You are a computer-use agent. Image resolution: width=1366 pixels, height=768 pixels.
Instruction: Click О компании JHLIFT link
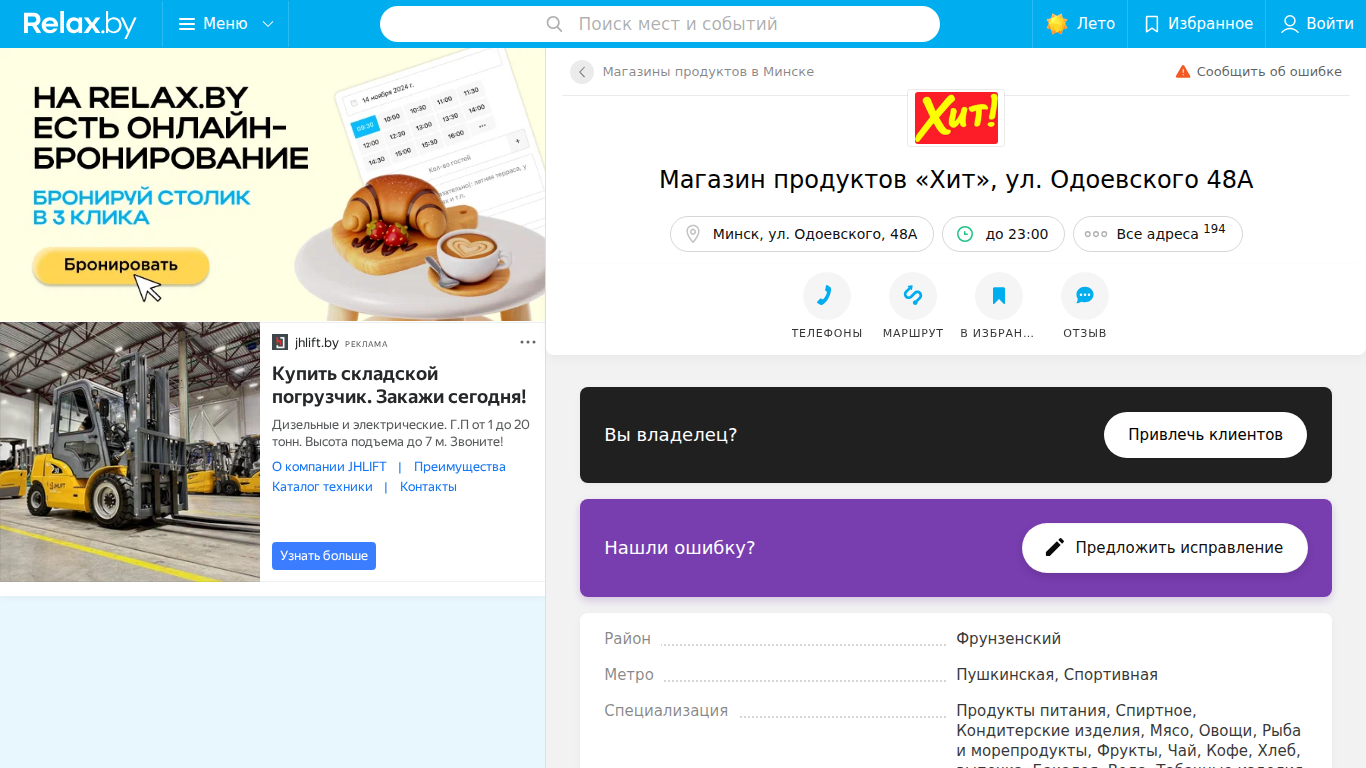click(329, 467)
